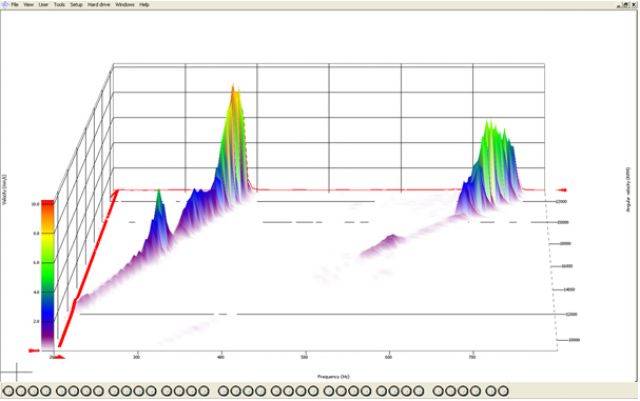Image resolution: width=640 pixels, height=401 pixels.
Task: Click the last circular button in bottom toolbar
Action: 504,391
